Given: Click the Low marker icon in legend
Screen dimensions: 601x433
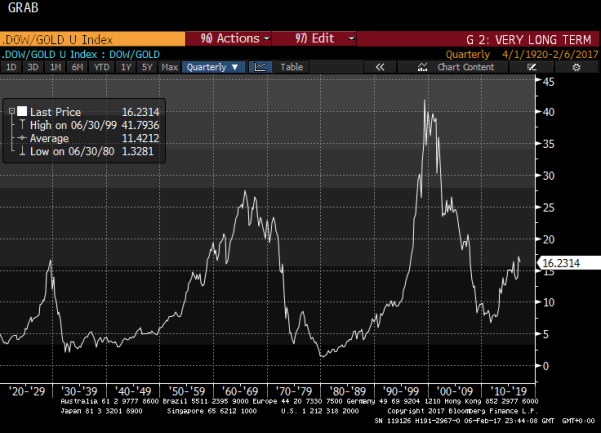Looking at the screenshot, I should (x=20, y=153).
